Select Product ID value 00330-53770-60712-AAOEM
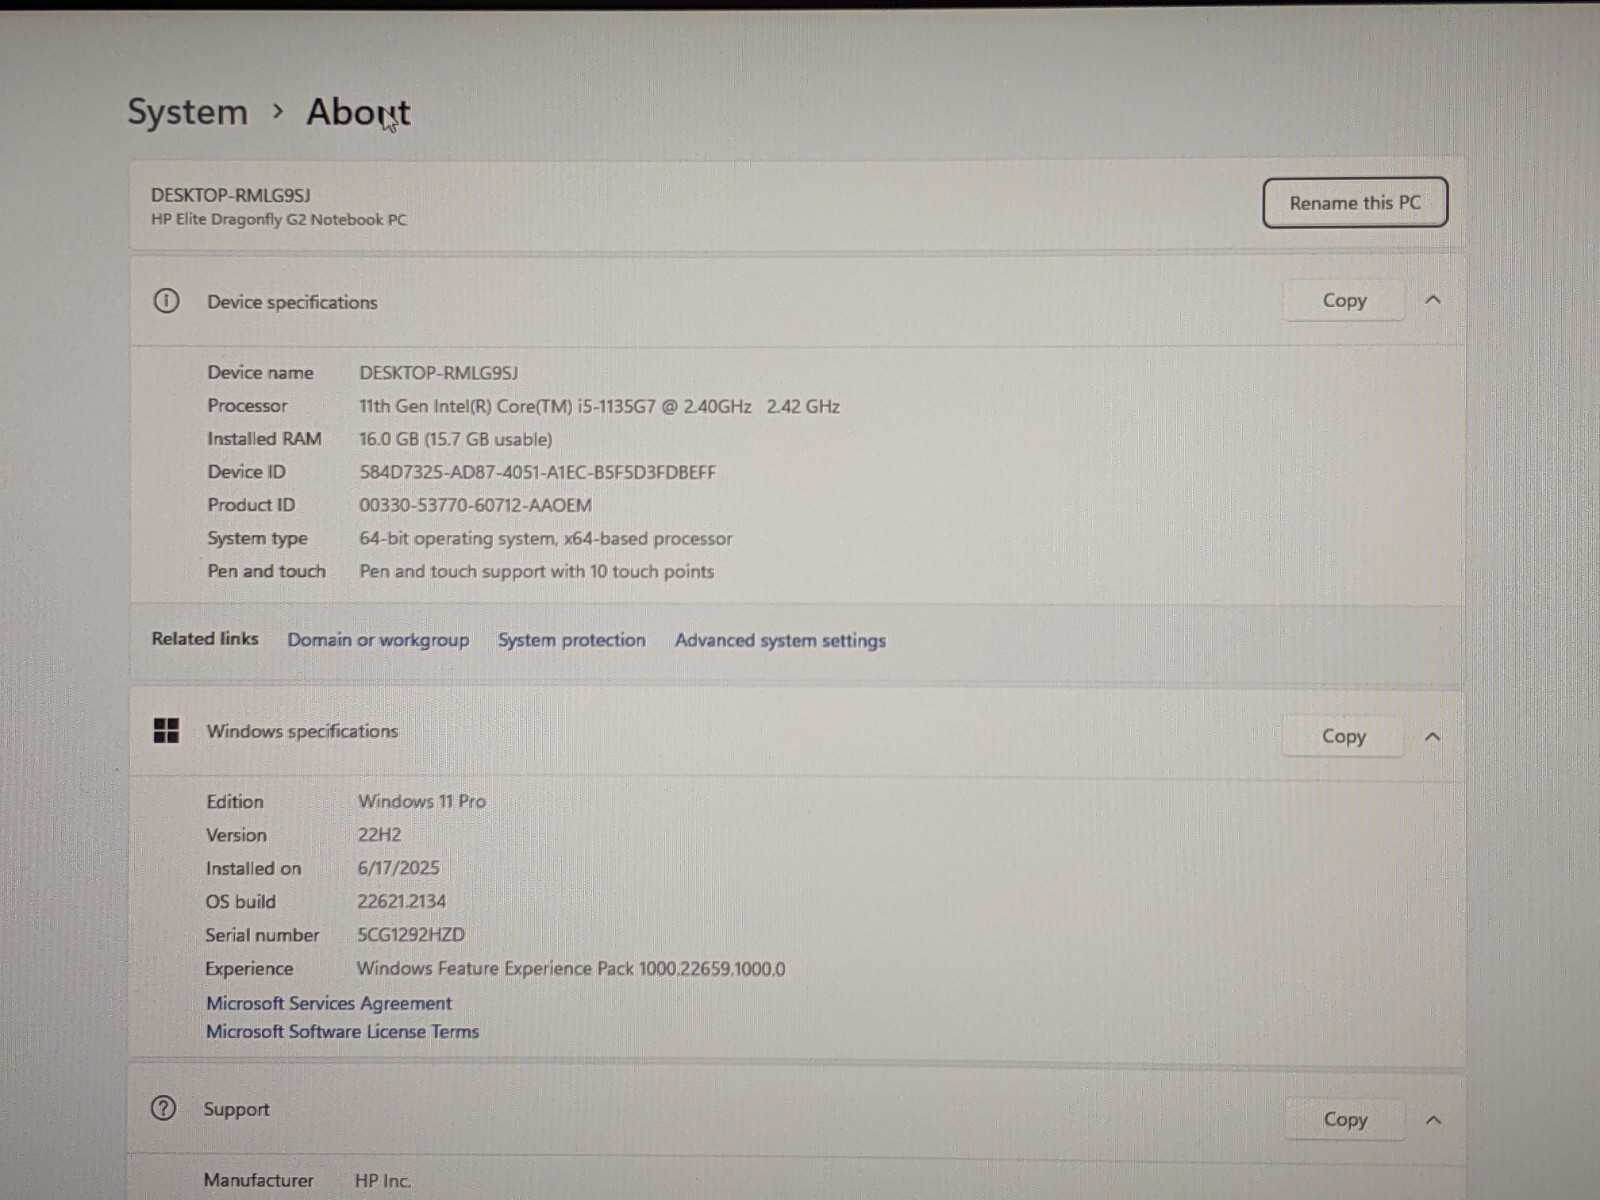Image resolution: width=1600 pixels, height=1200 pixels. point(475,505)
